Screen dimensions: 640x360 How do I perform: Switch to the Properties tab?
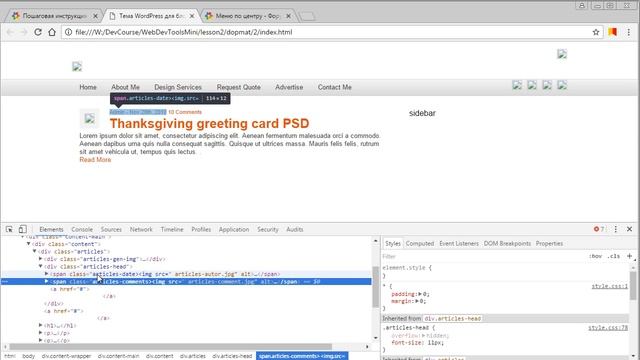tap(549, 243)
